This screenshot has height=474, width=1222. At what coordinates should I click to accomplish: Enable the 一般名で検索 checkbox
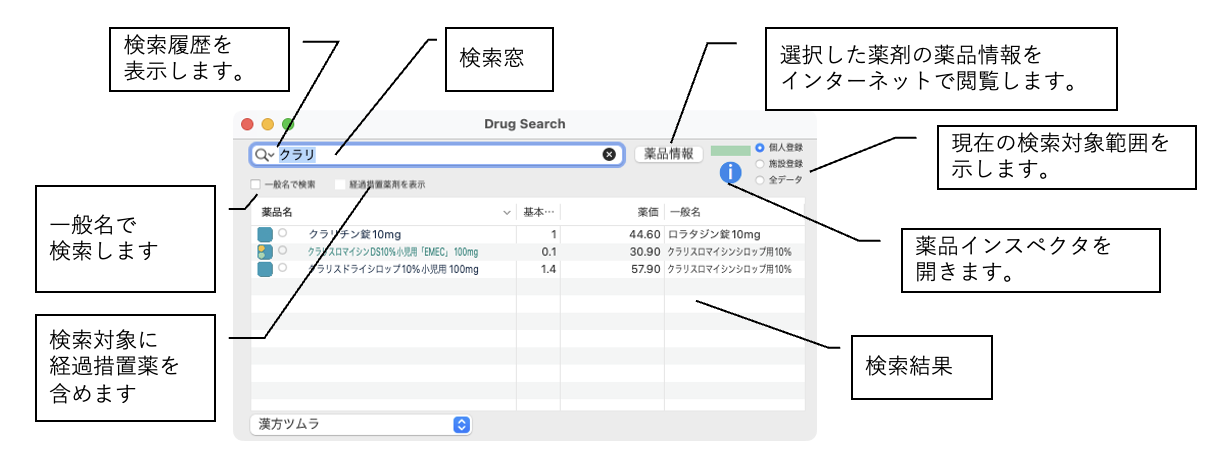(256, 184)
